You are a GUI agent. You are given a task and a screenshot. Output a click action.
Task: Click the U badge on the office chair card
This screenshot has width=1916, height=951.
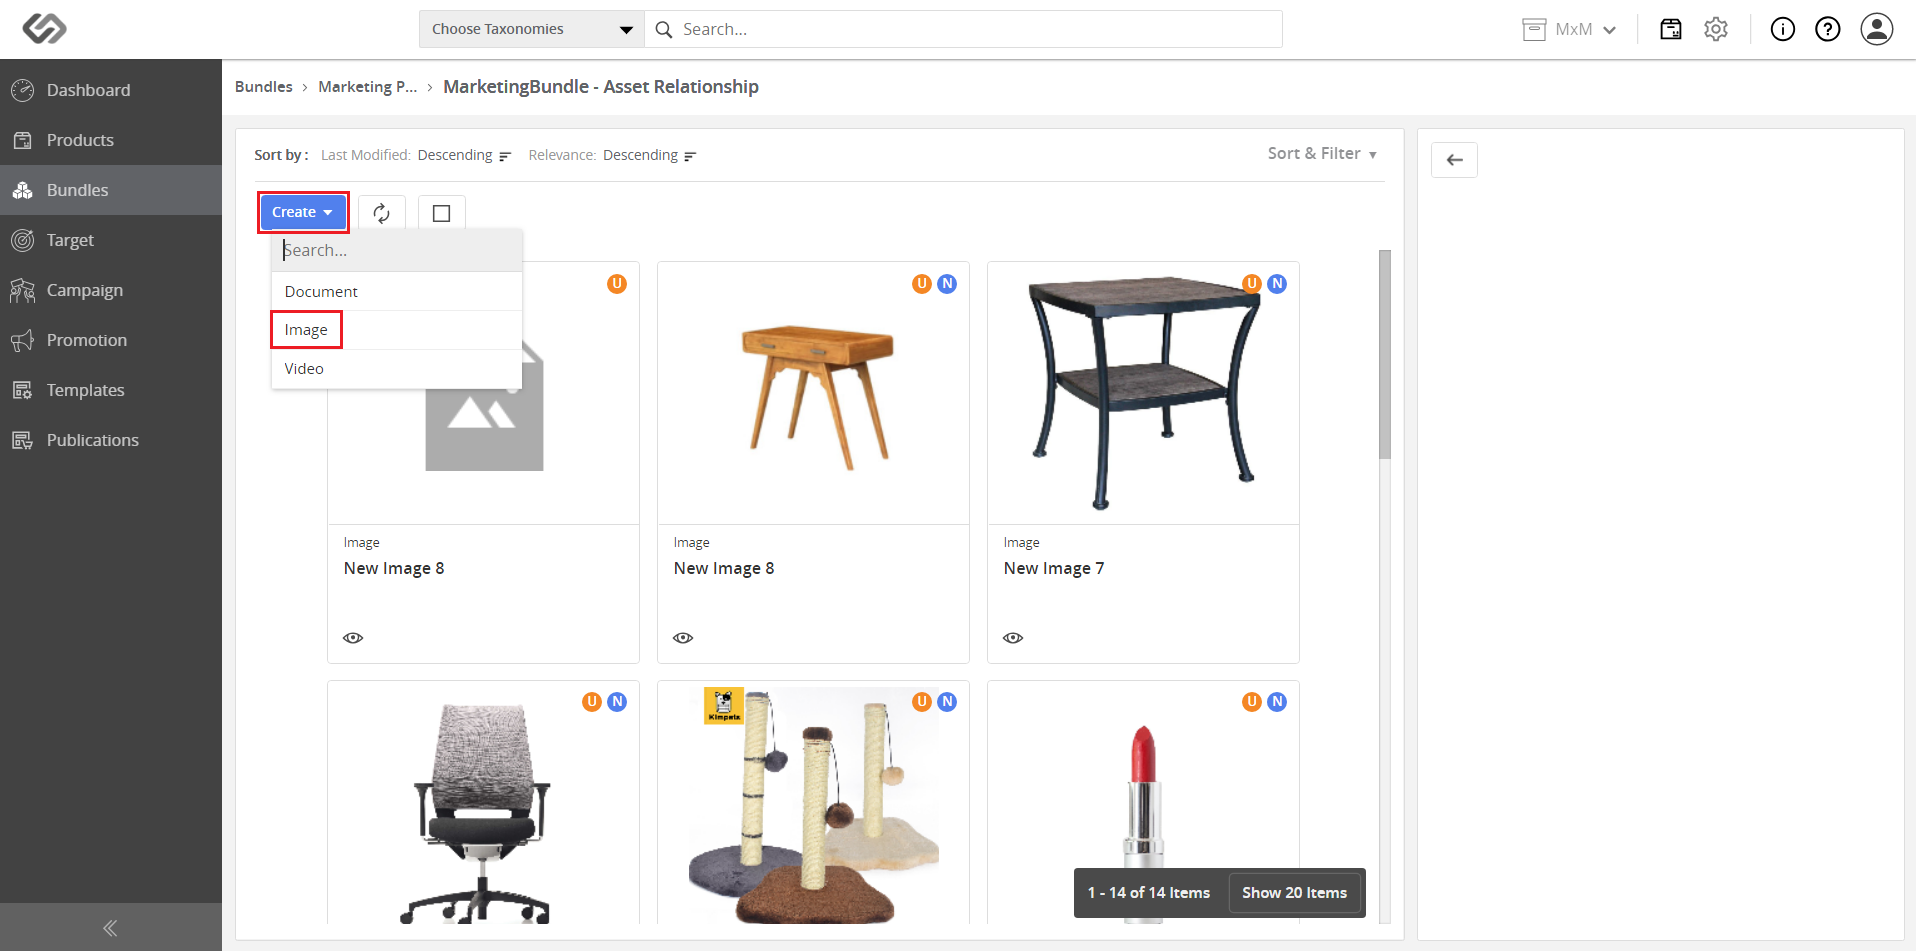[x=592, y=702]
